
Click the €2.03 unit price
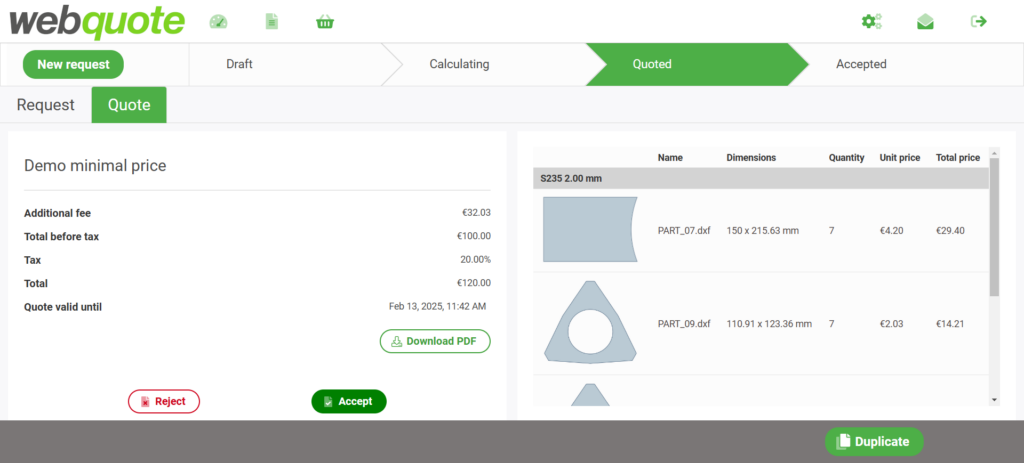pyautogui.click(x=891, y=324)
